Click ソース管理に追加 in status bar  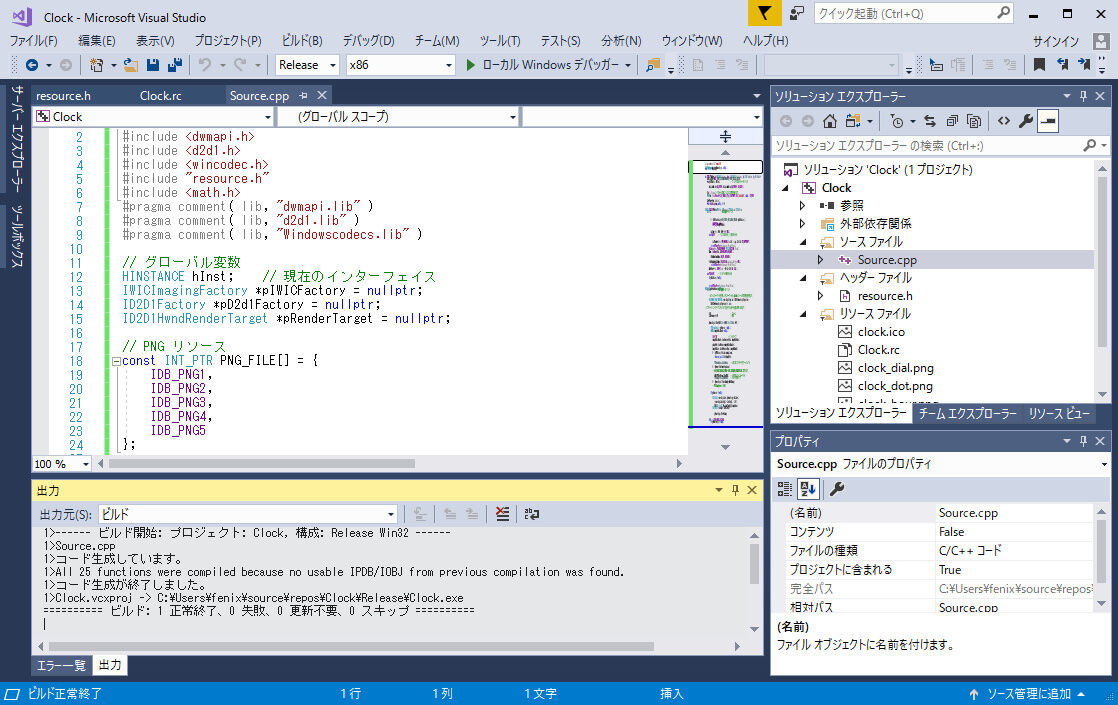click(x=1027, y=694)
